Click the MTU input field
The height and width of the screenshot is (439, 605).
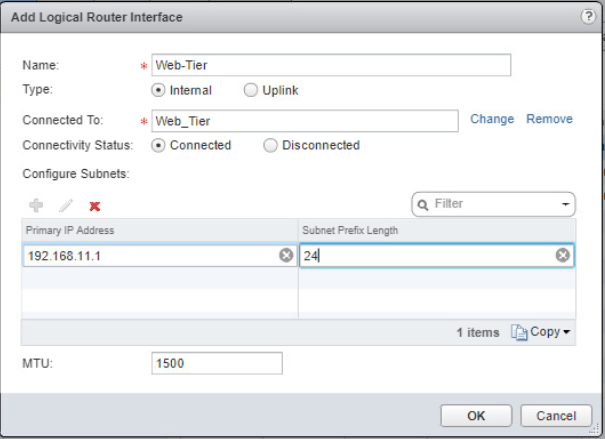(217, 363)
